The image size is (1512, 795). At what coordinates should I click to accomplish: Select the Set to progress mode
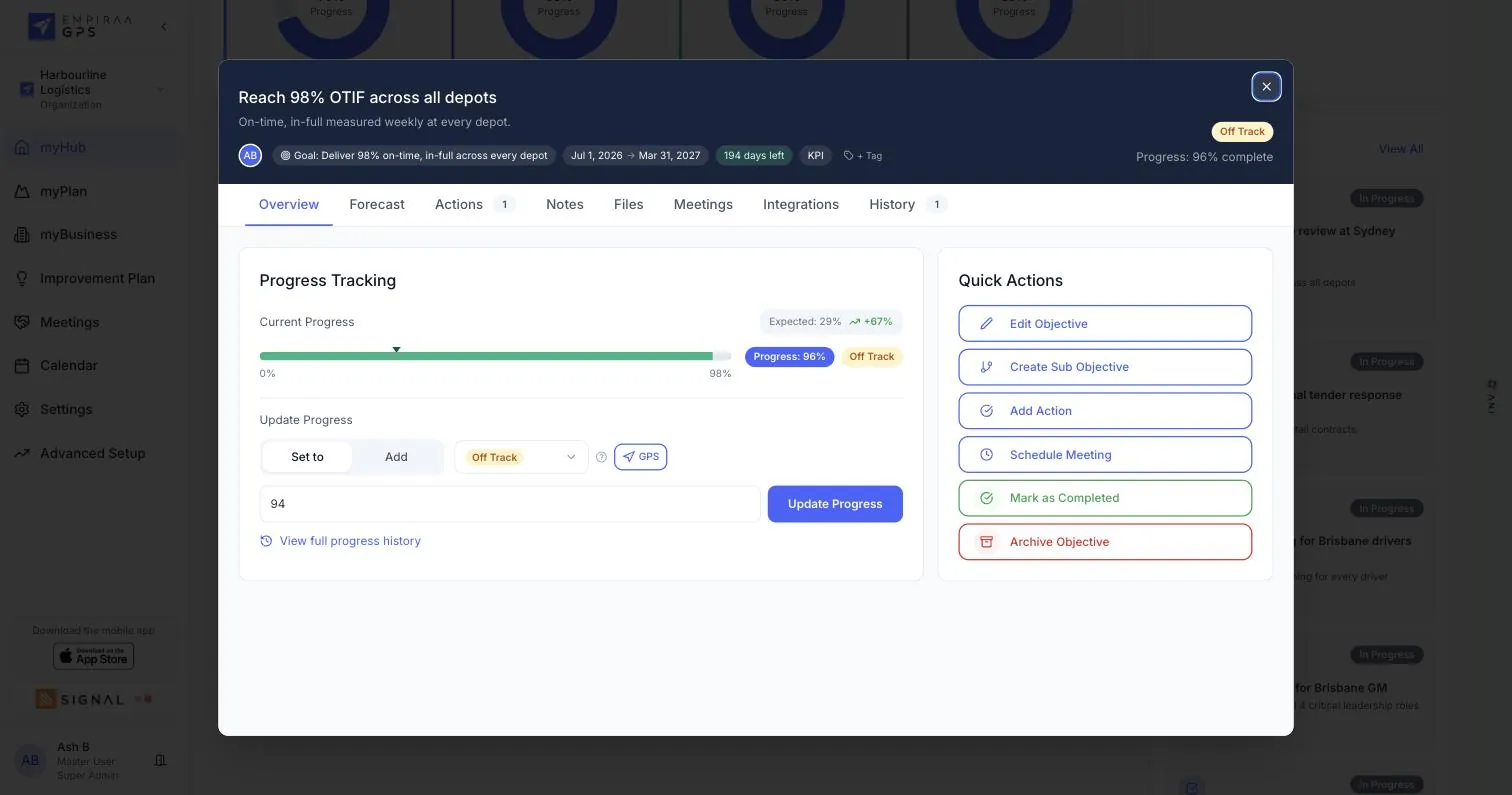click(307, 457)
